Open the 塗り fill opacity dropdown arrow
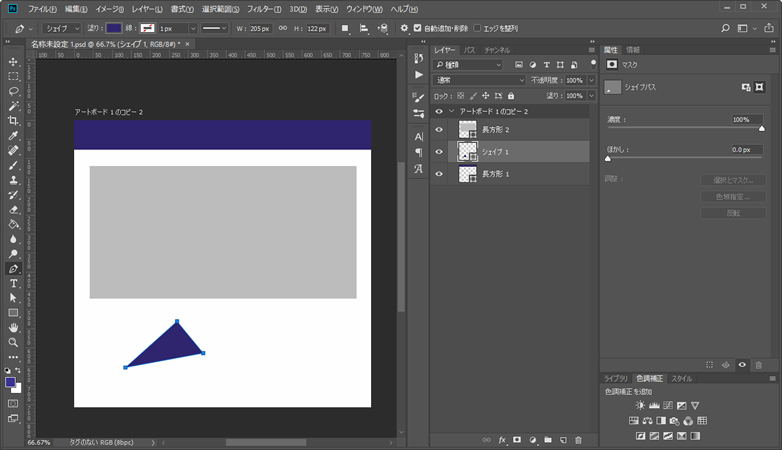The image size is (782, 450). tap(591, 95)
